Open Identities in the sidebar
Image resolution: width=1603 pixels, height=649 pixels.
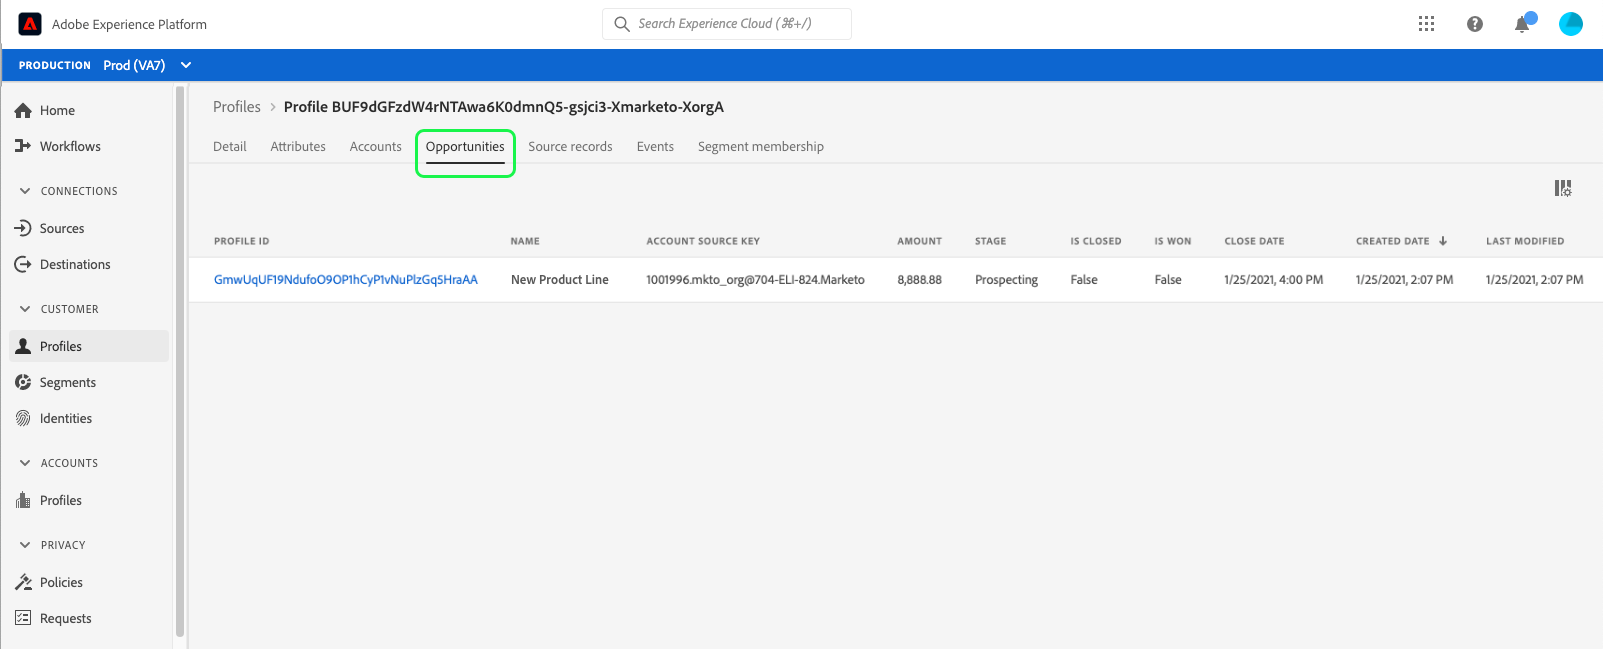click(x=65, y=418)
